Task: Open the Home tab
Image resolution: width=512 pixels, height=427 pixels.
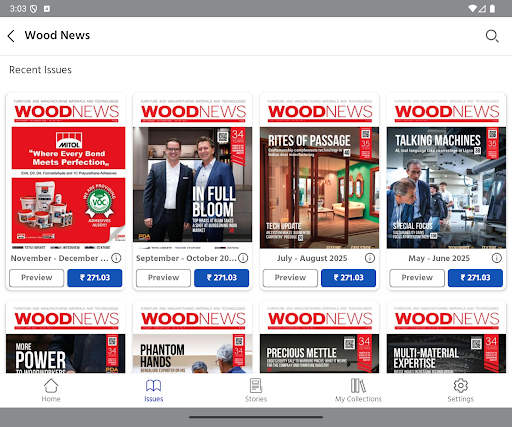Action: point(51,390)
